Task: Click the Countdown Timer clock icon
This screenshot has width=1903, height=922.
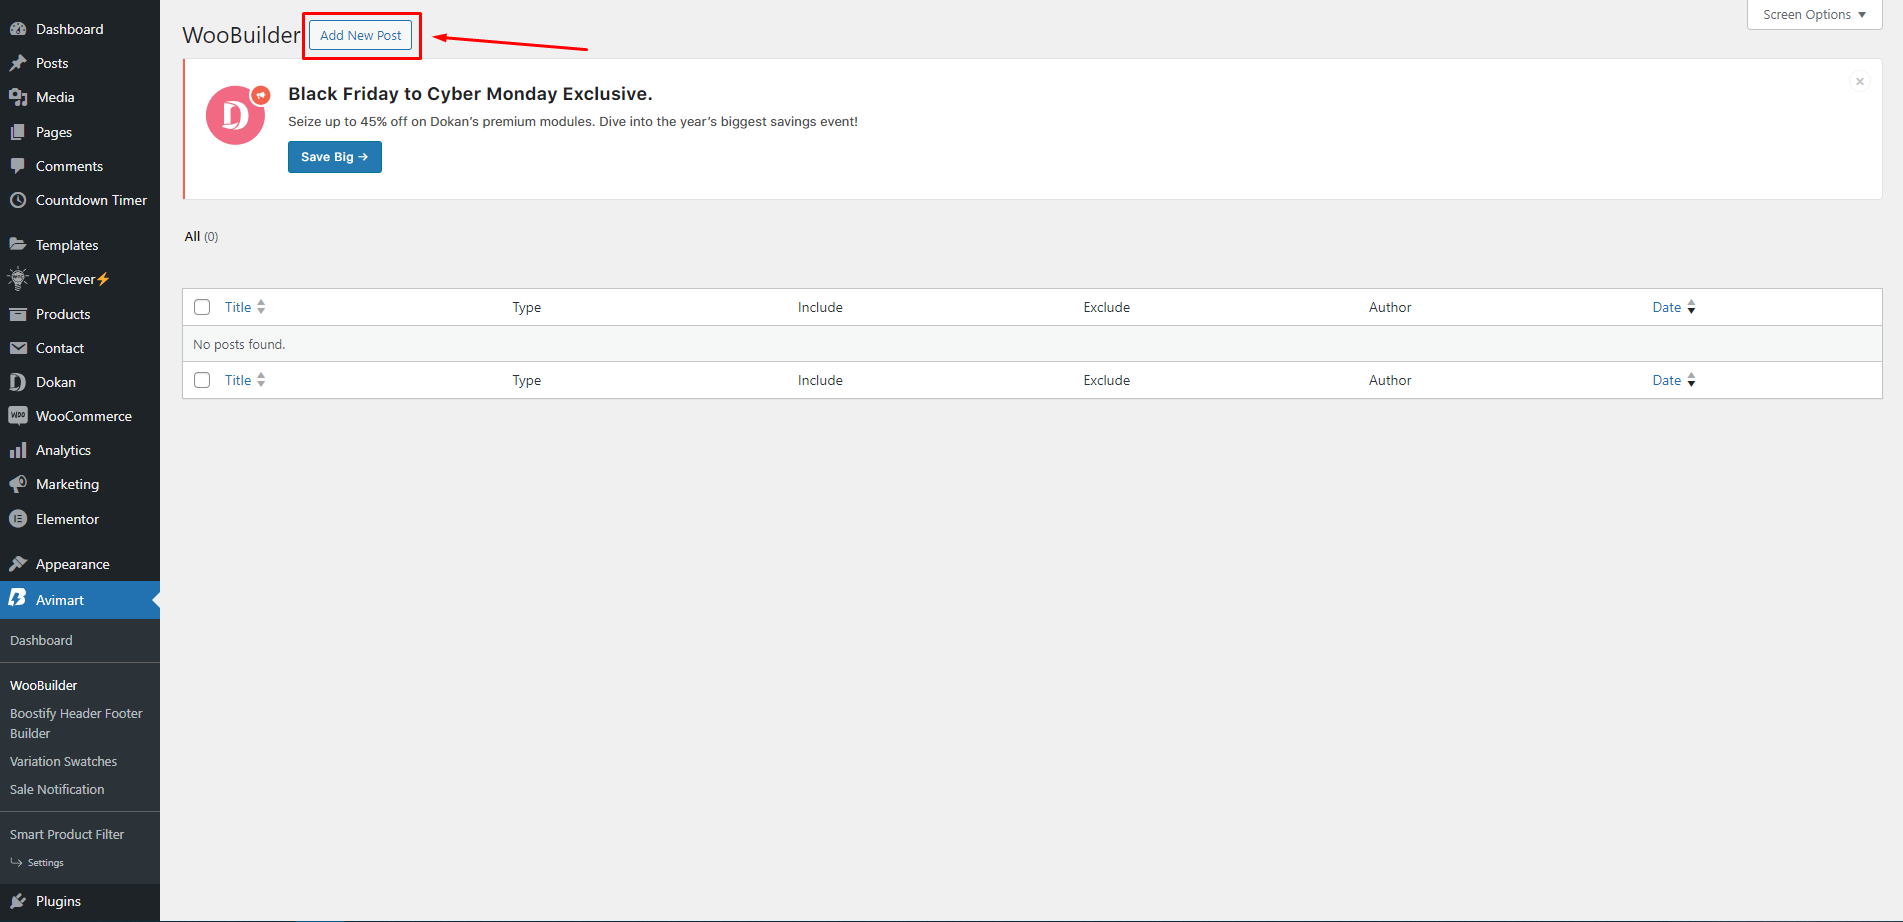Action: [x=18, y=200]
